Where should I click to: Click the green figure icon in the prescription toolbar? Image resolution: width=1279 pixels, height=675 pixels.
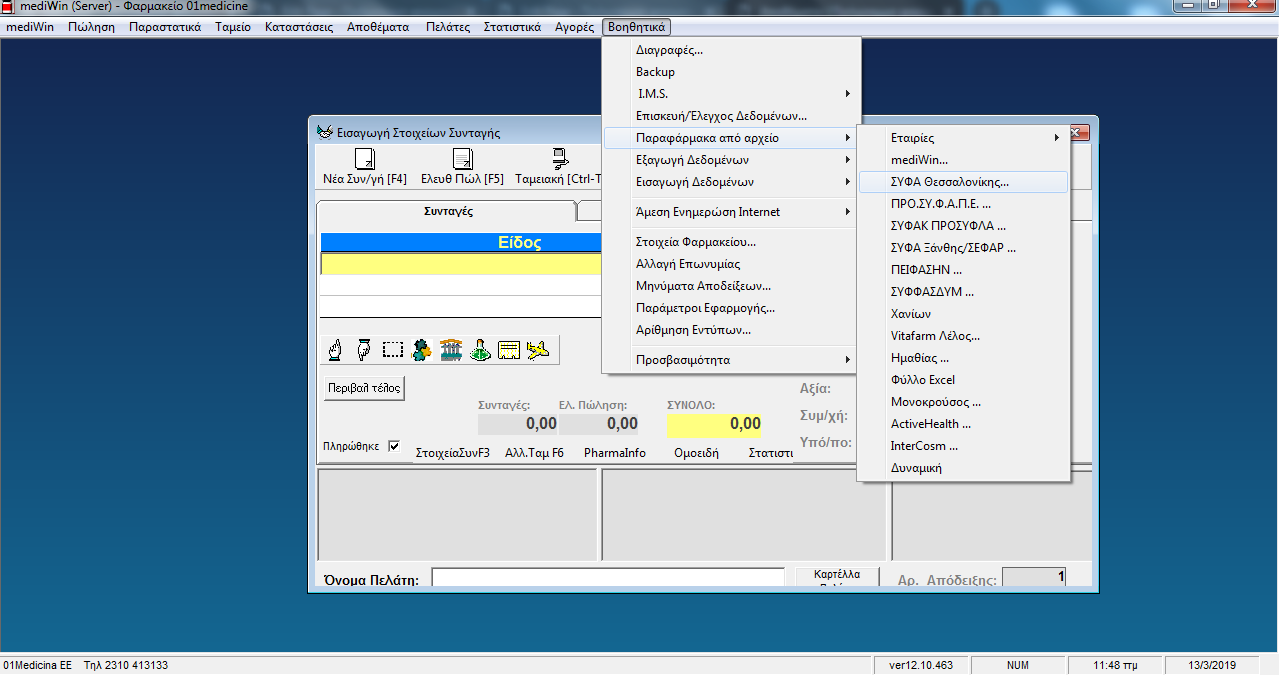[x=422, y=350]
